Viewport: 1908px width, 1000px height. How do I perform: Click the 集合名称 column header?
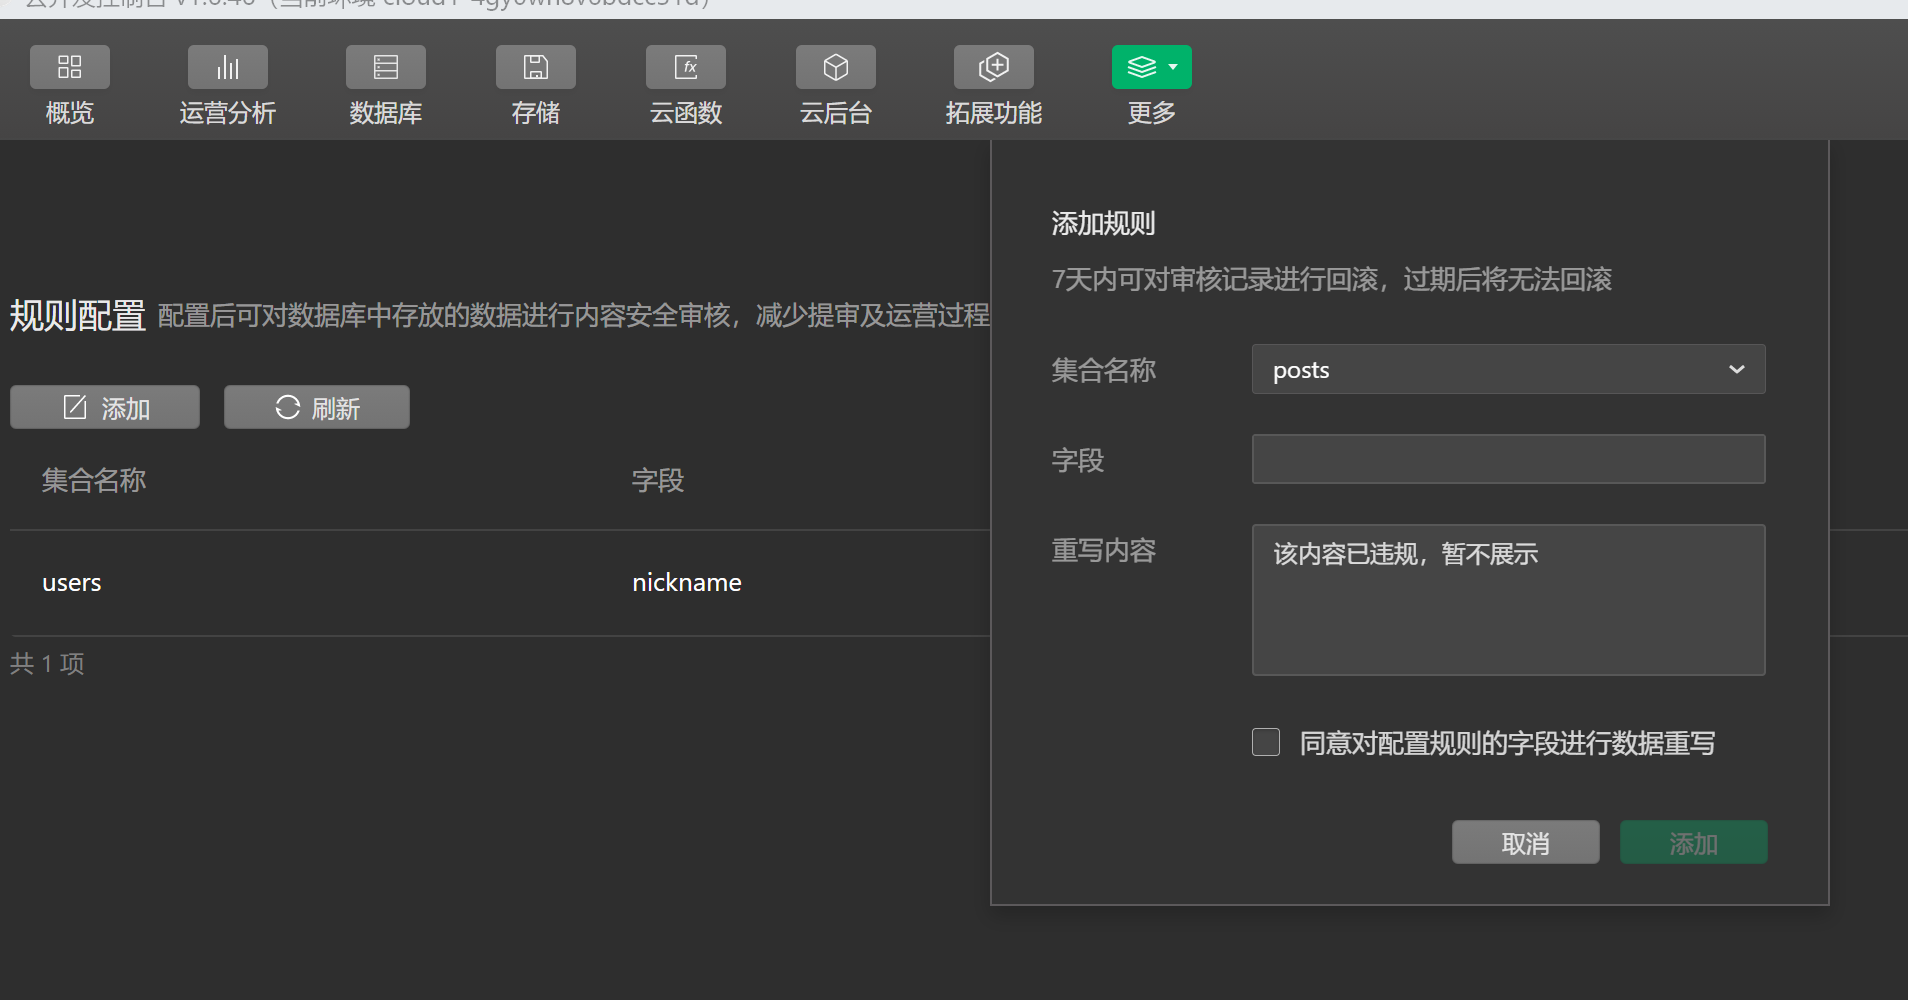(94, 480)
